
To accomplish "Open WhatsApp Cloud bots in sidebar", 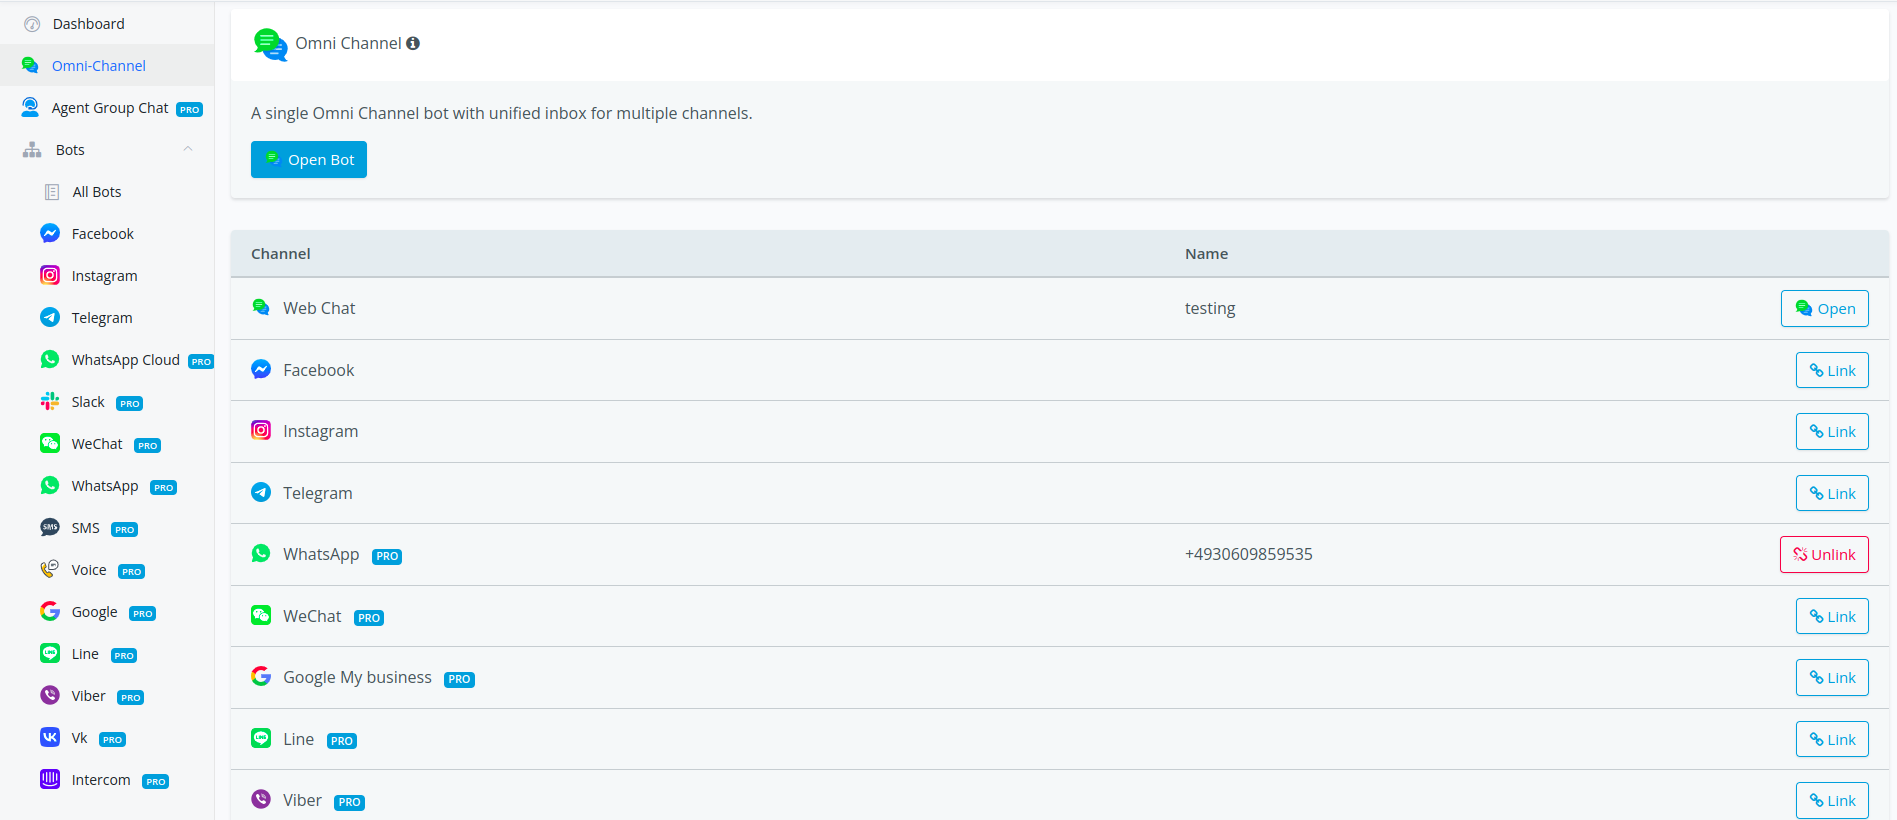I will (125, 360).
